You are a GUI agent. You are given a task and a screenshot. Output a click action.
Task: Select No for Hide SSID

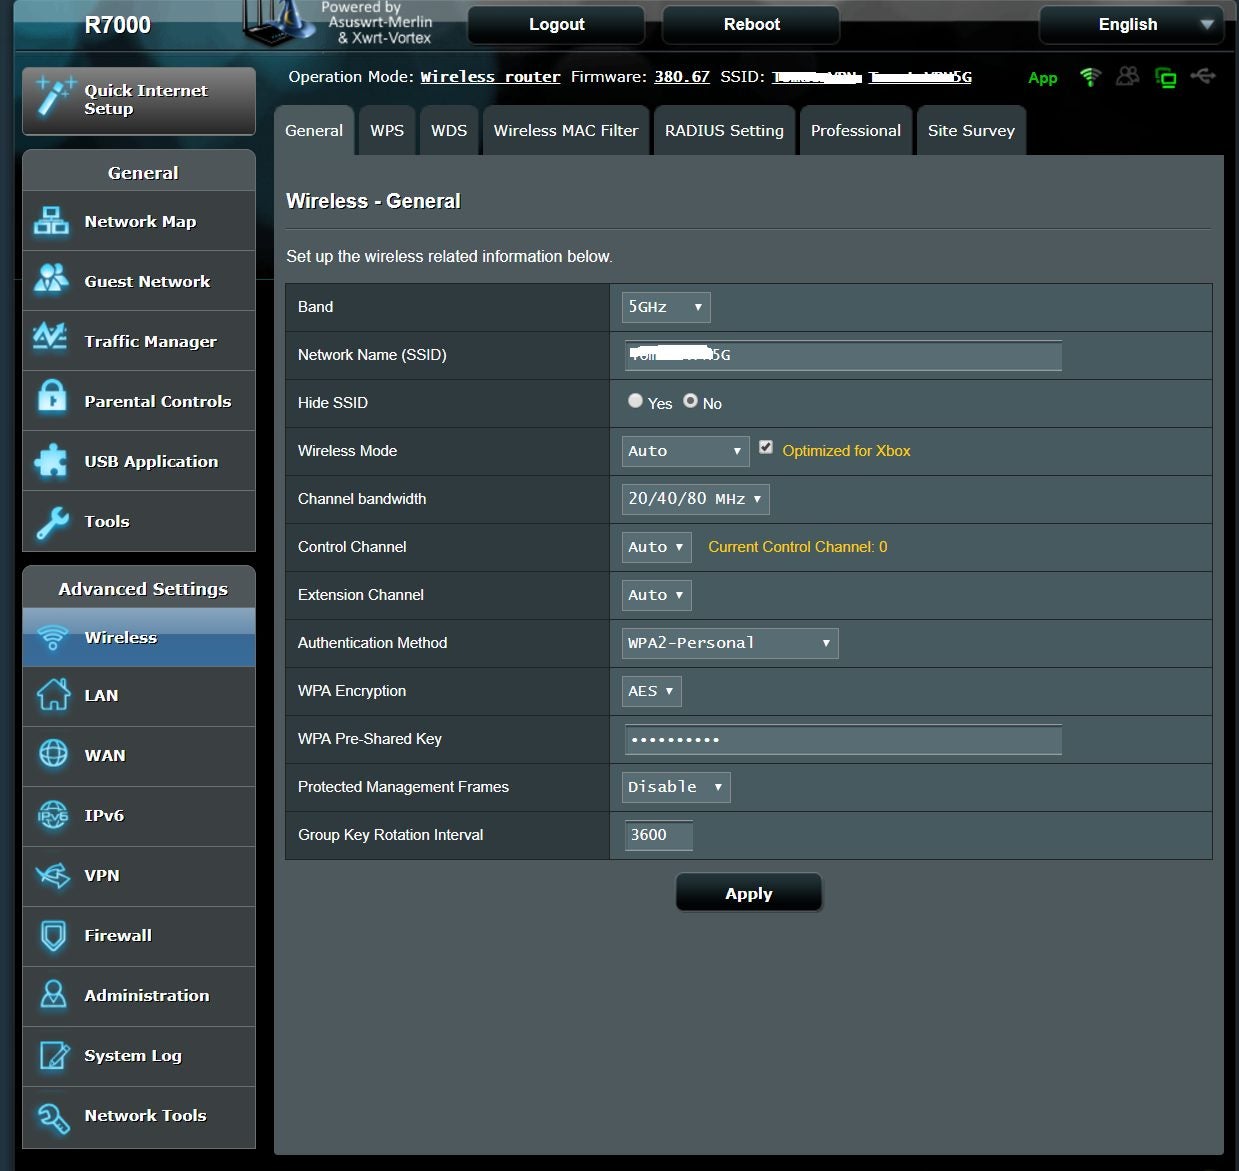690,401
